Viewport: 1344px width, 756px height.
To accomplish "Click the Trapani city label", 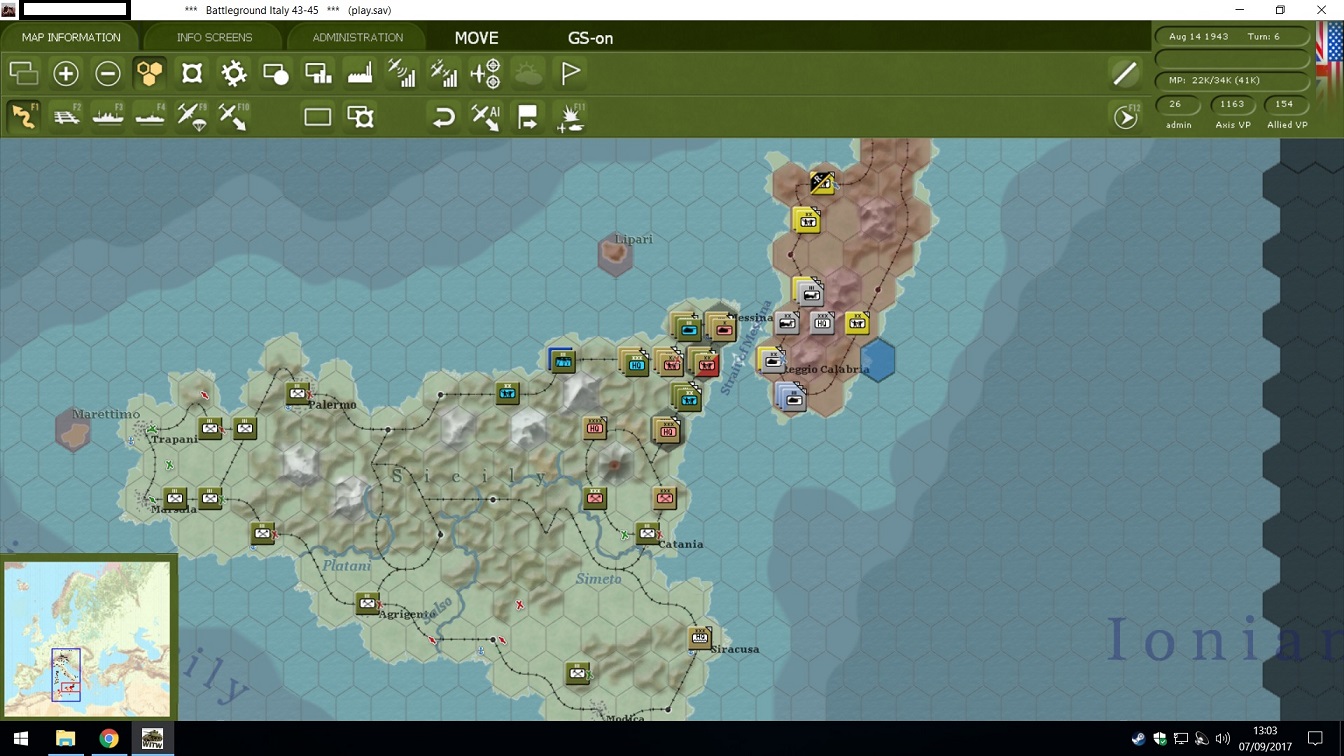I will pos(174,440).
